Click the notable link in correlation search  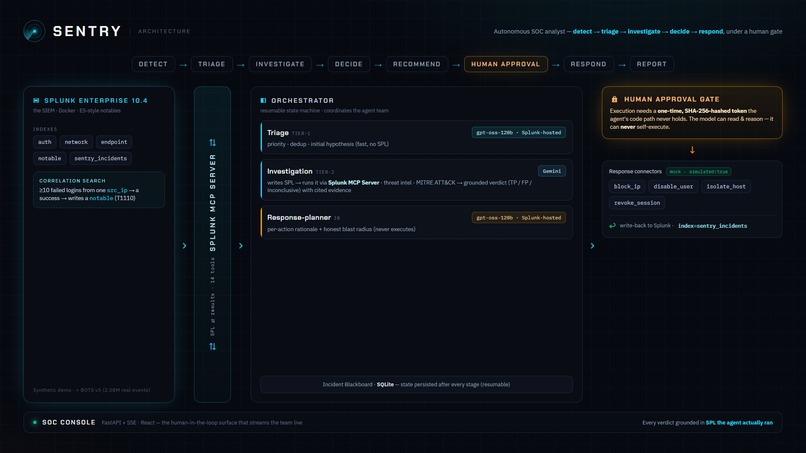[x=101, y=198]
